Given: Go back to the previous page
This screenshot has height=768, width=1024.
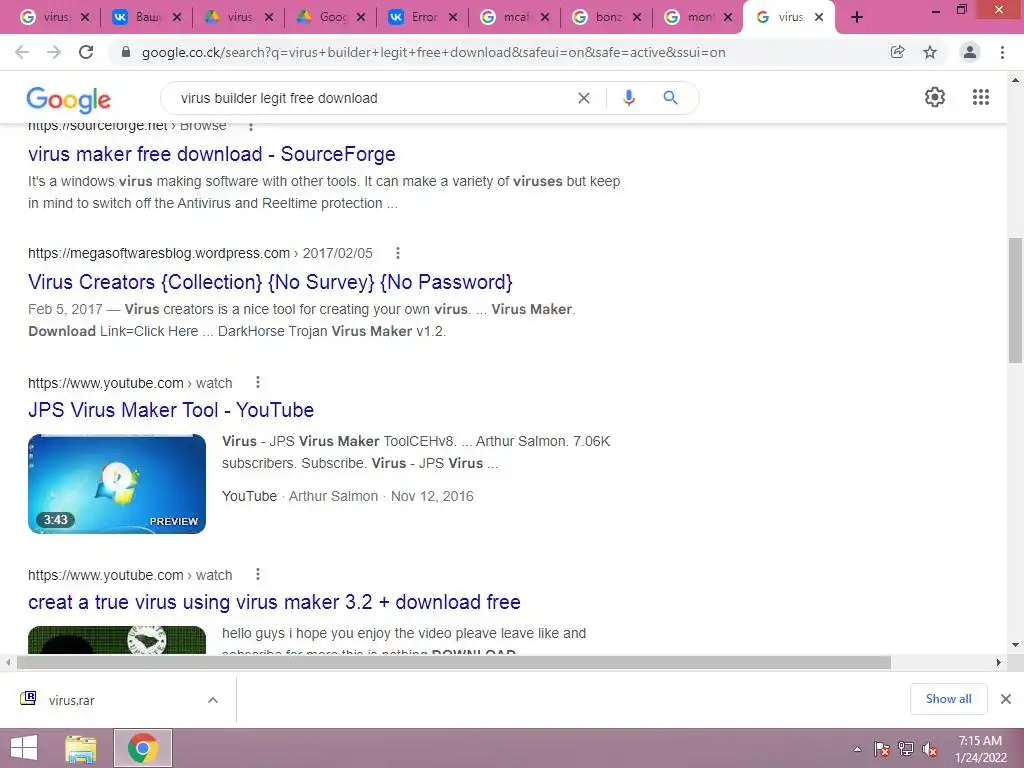Looking at the screenshot, I should pos(22,52).
